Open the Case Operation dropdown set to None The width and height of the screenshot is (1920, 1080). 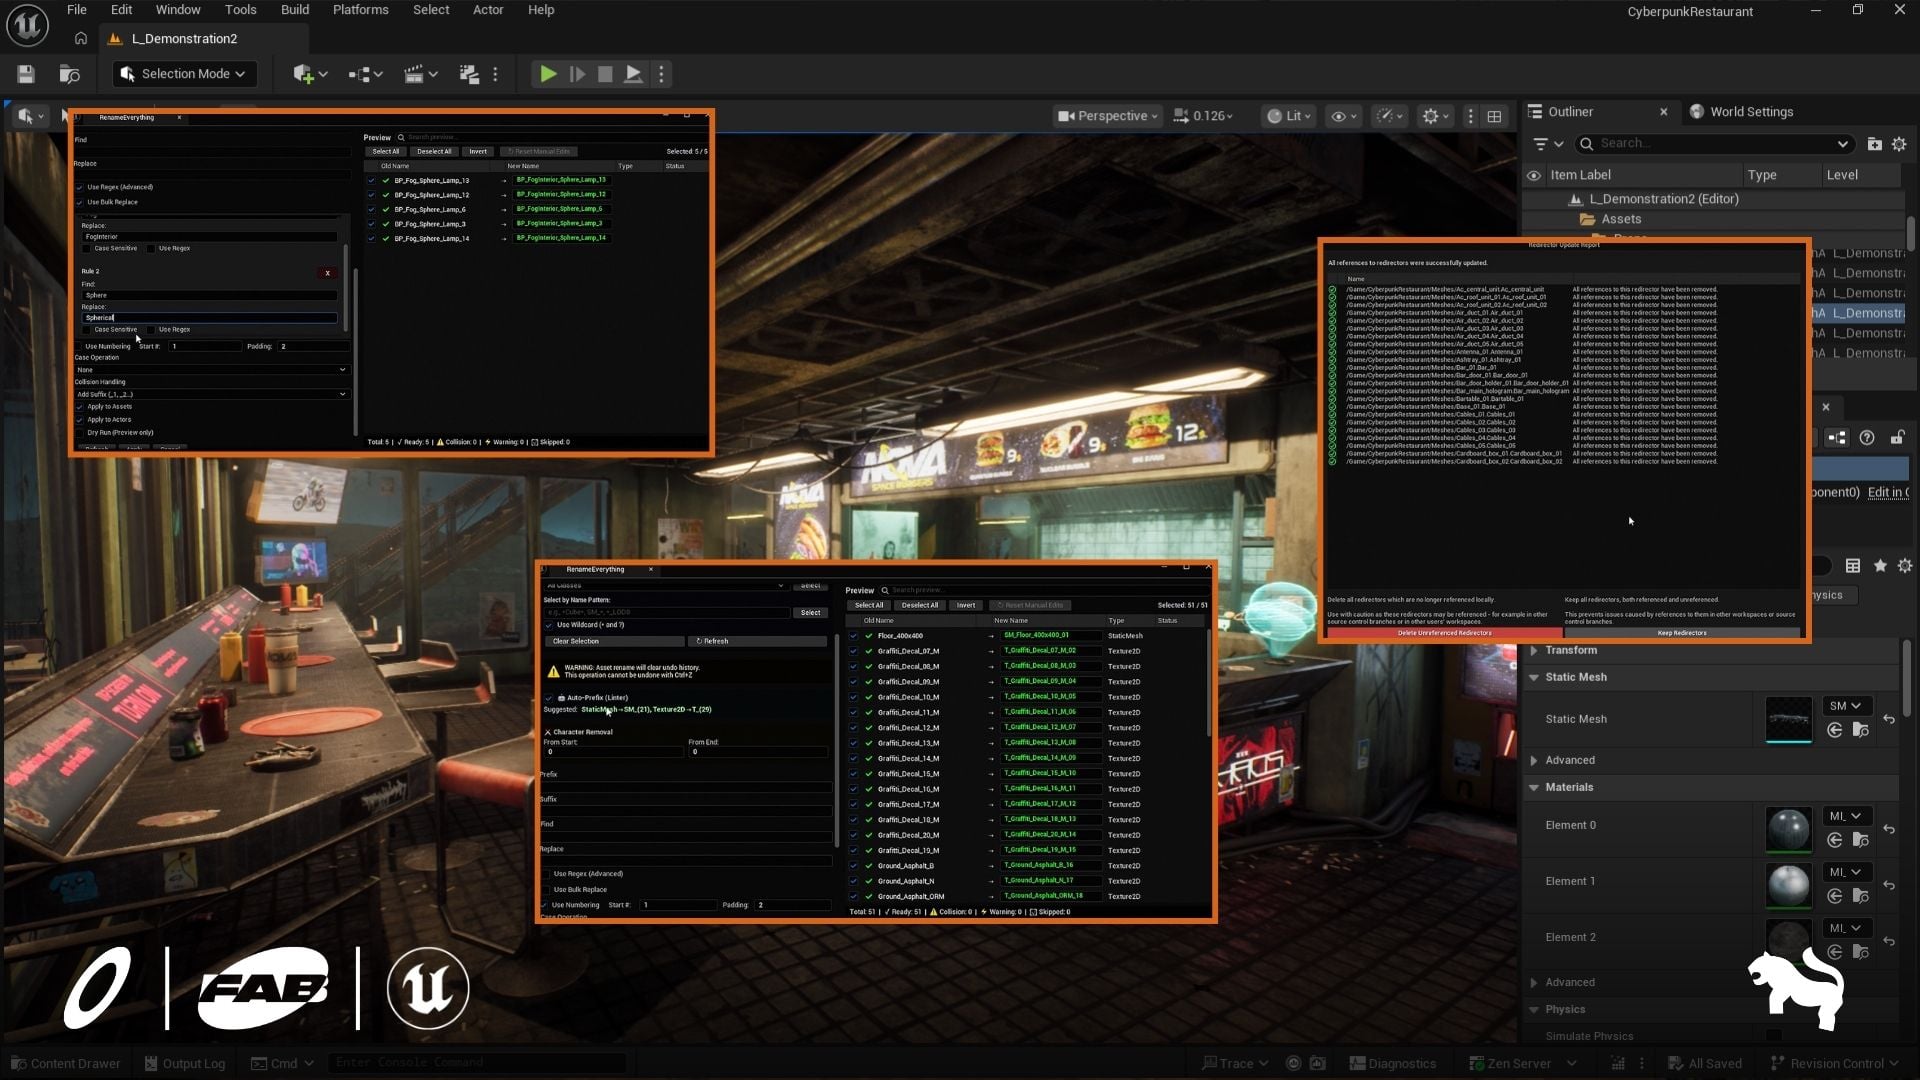[212, 369]
